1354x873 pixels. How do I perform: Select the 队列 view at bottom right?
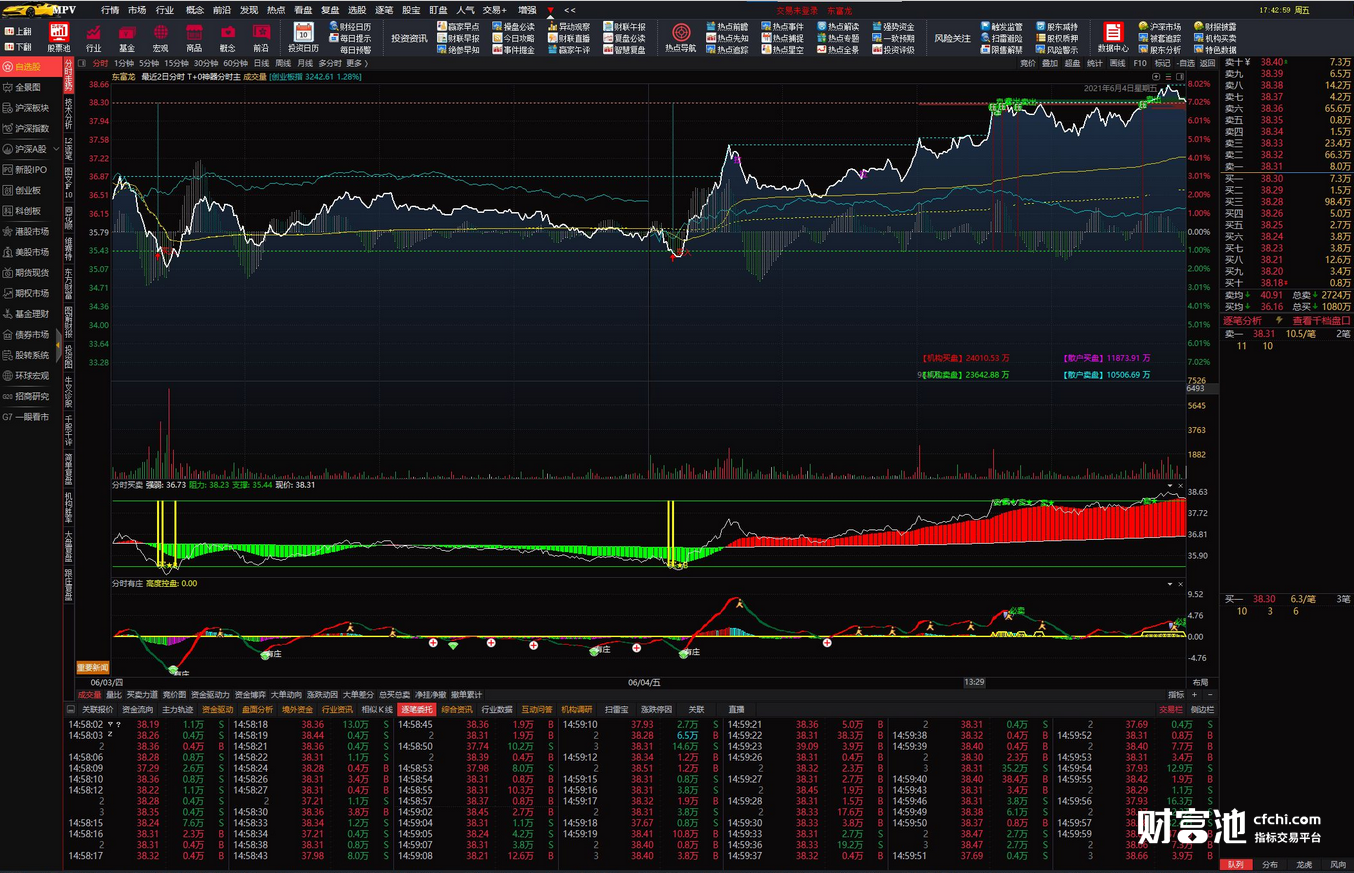pos(1236,864)
